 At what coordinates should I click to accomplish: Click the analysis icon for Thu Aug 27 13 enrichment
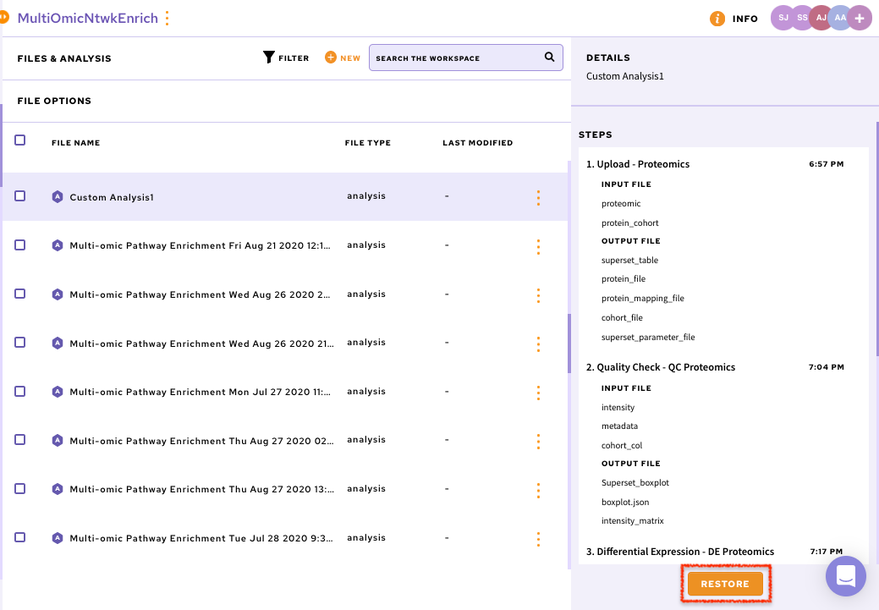pos(57,489)
